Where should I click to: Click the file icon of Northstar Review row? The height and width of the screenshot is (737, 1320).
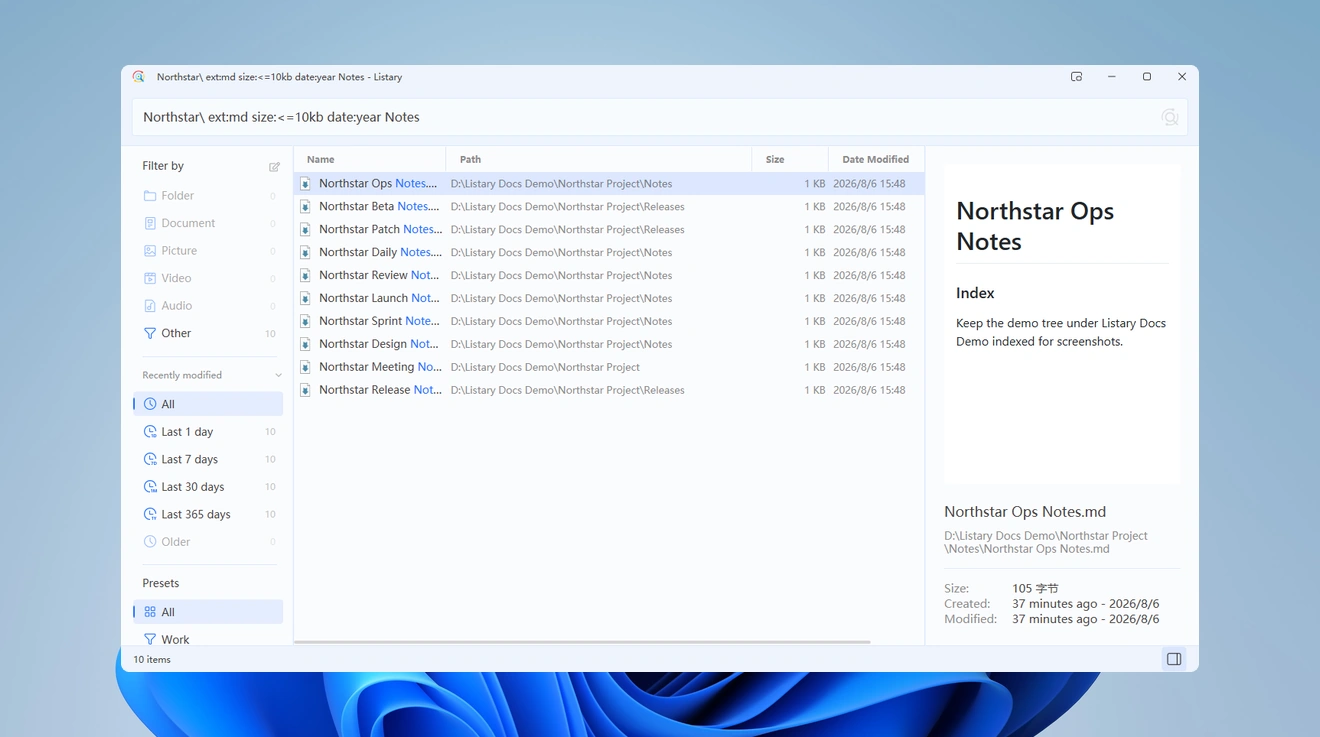pos(306,276)
